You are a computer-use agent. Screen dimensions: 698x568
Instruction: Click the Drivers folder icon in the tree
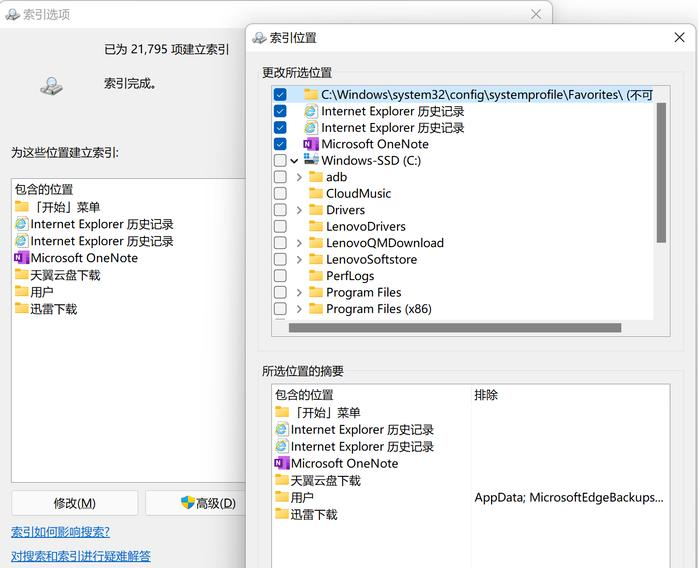(x=316, y=210)
